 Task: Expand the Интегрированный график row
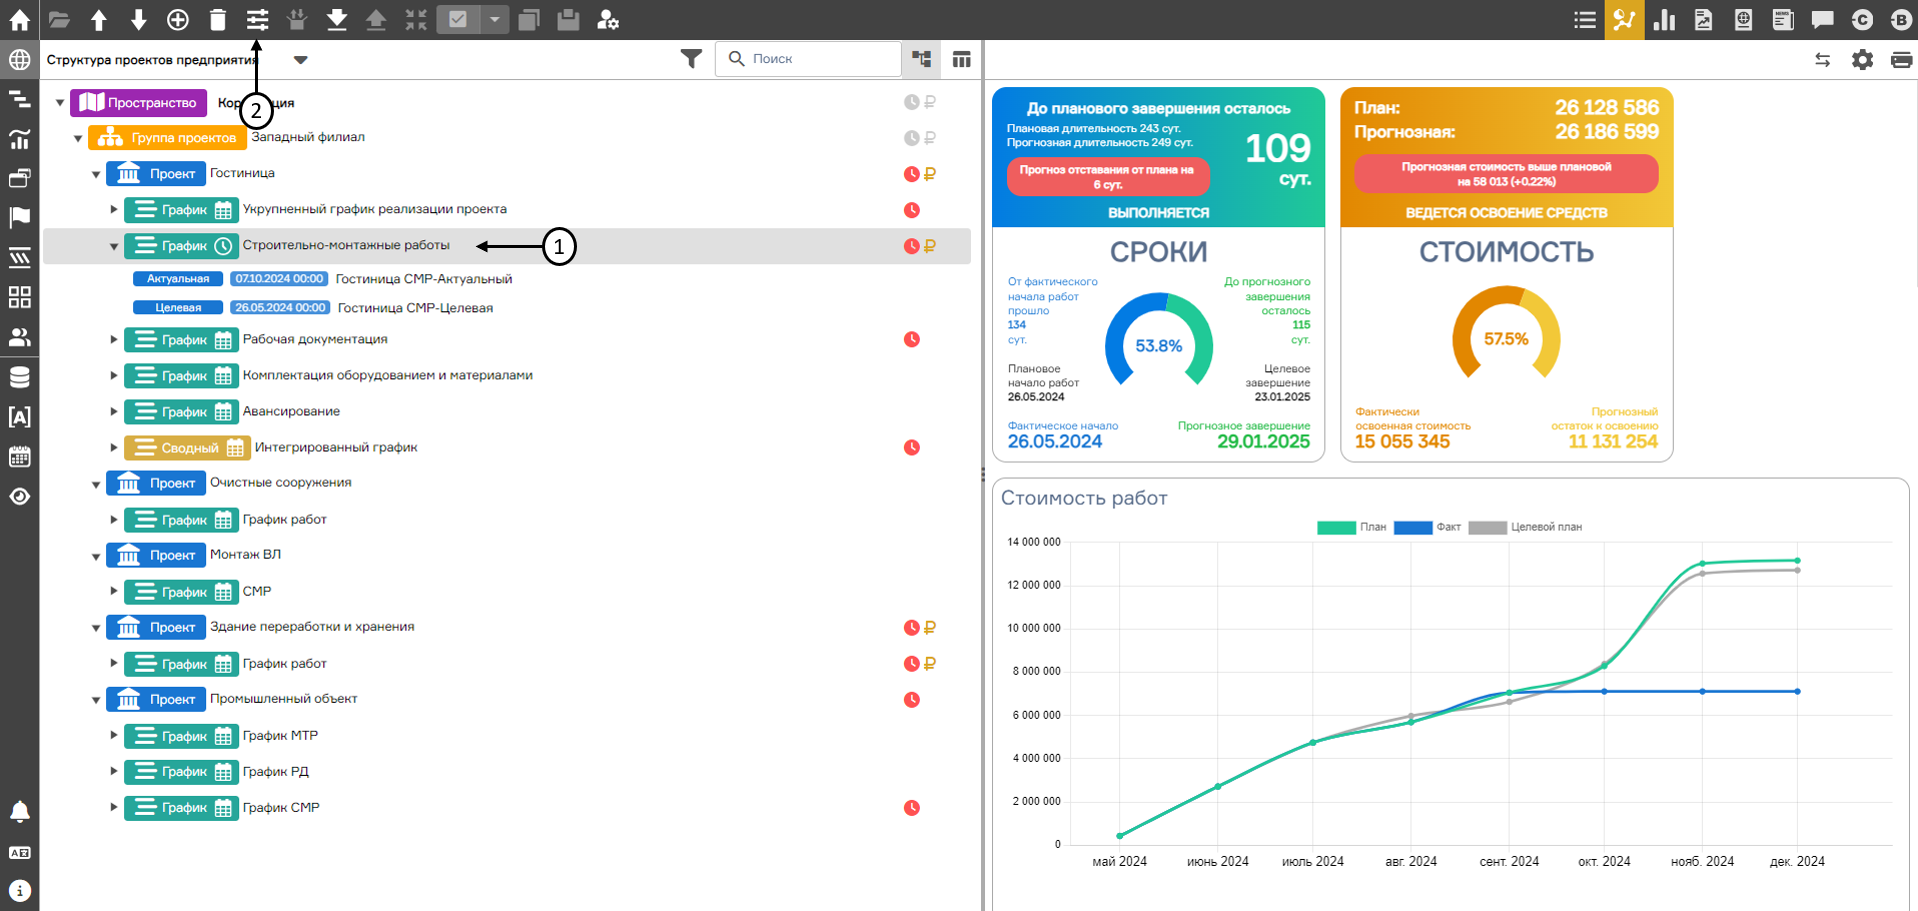click(x=114, y=447)
